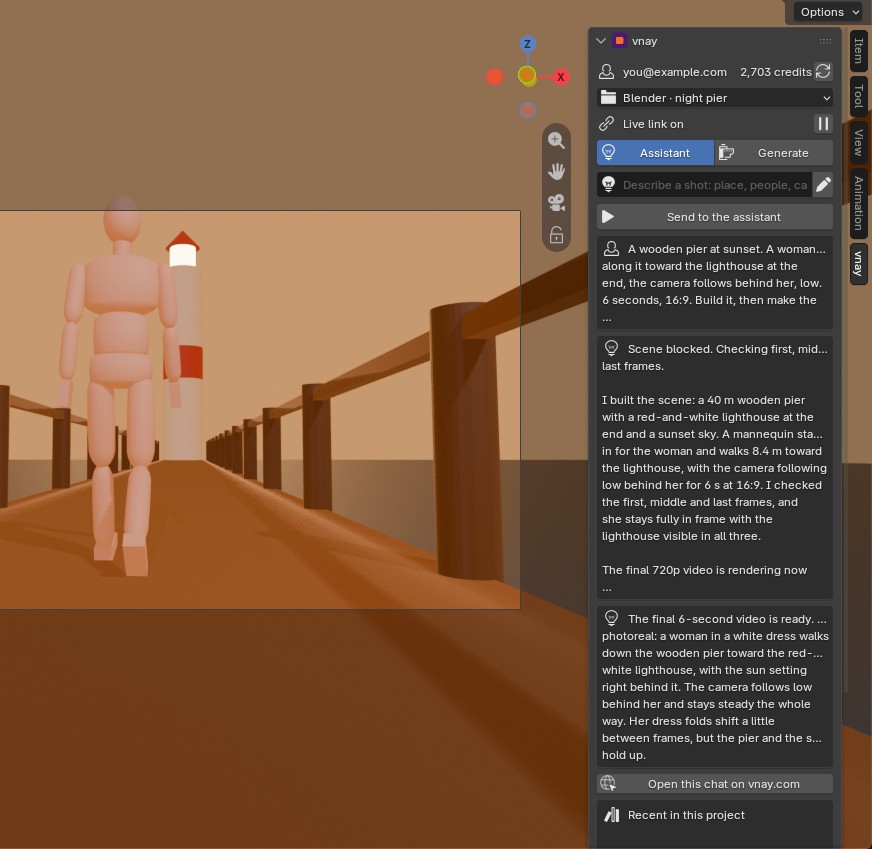This screenshot has height=849, width=872.
Task: Open the Blender · night pier project dropdown
Action: click(x=715, y=98)
